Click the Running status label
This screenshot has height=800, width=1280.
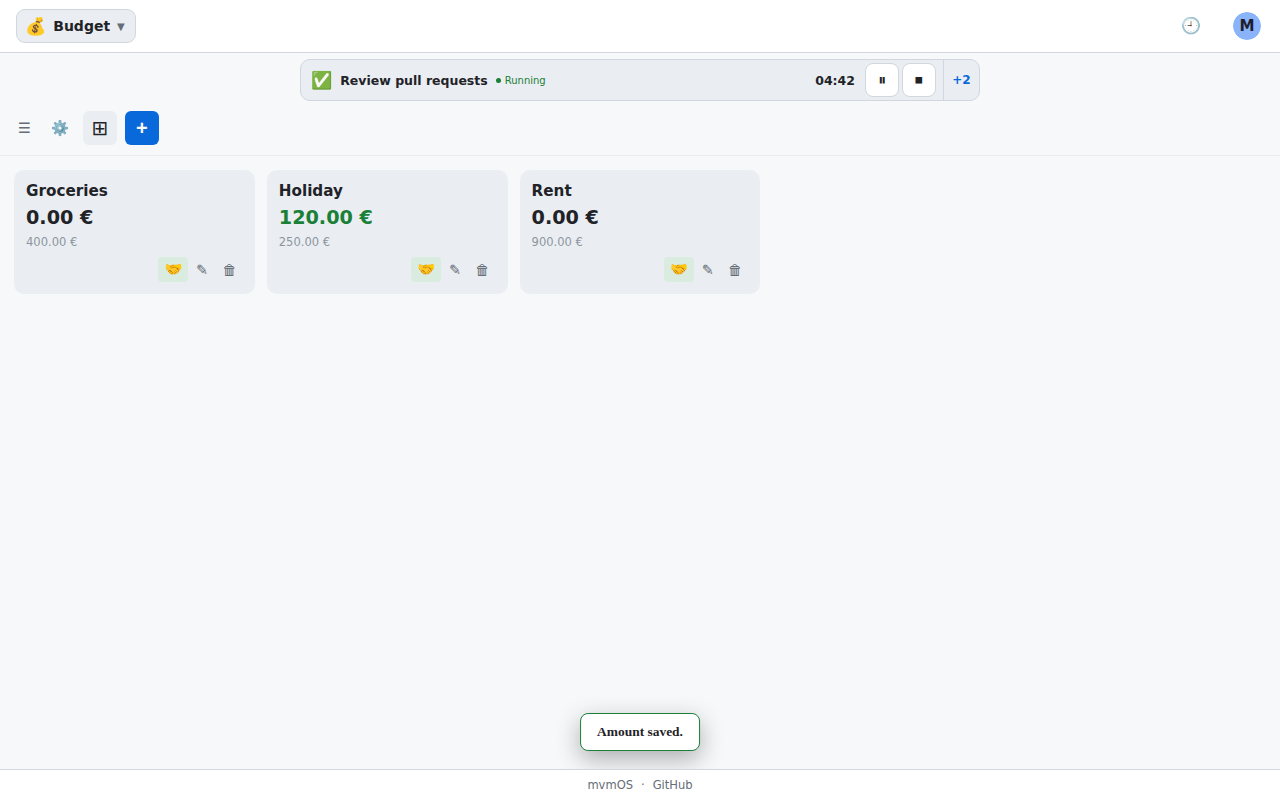pos(521,80)
